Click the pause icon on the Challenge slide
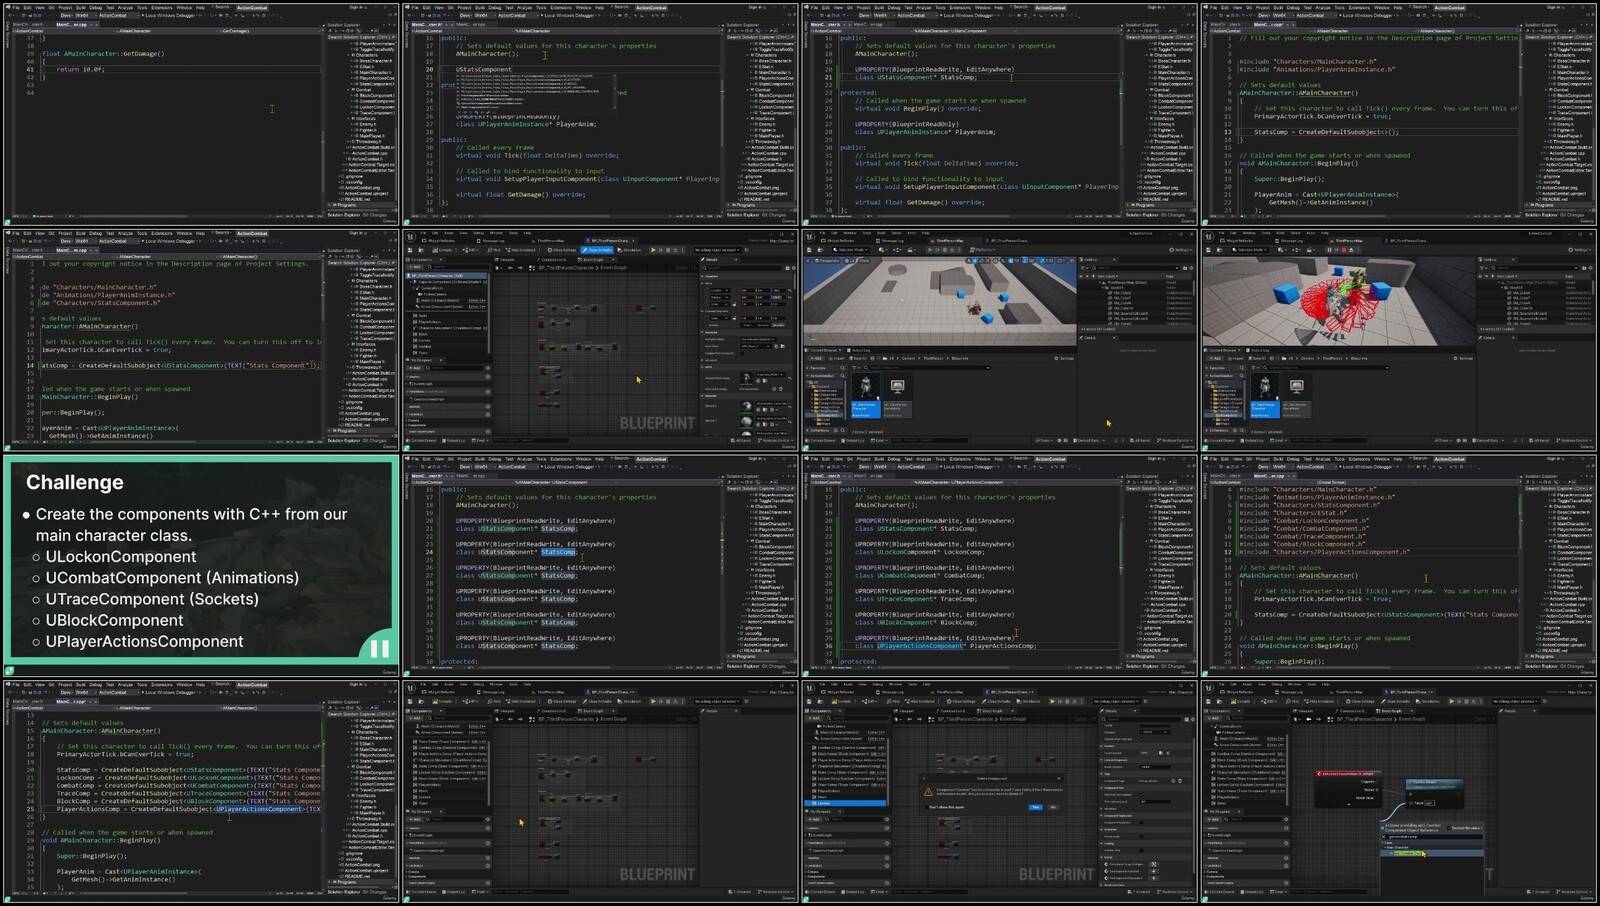The width and height of the screenshot is (1600, 906). [x=380, y=647]
